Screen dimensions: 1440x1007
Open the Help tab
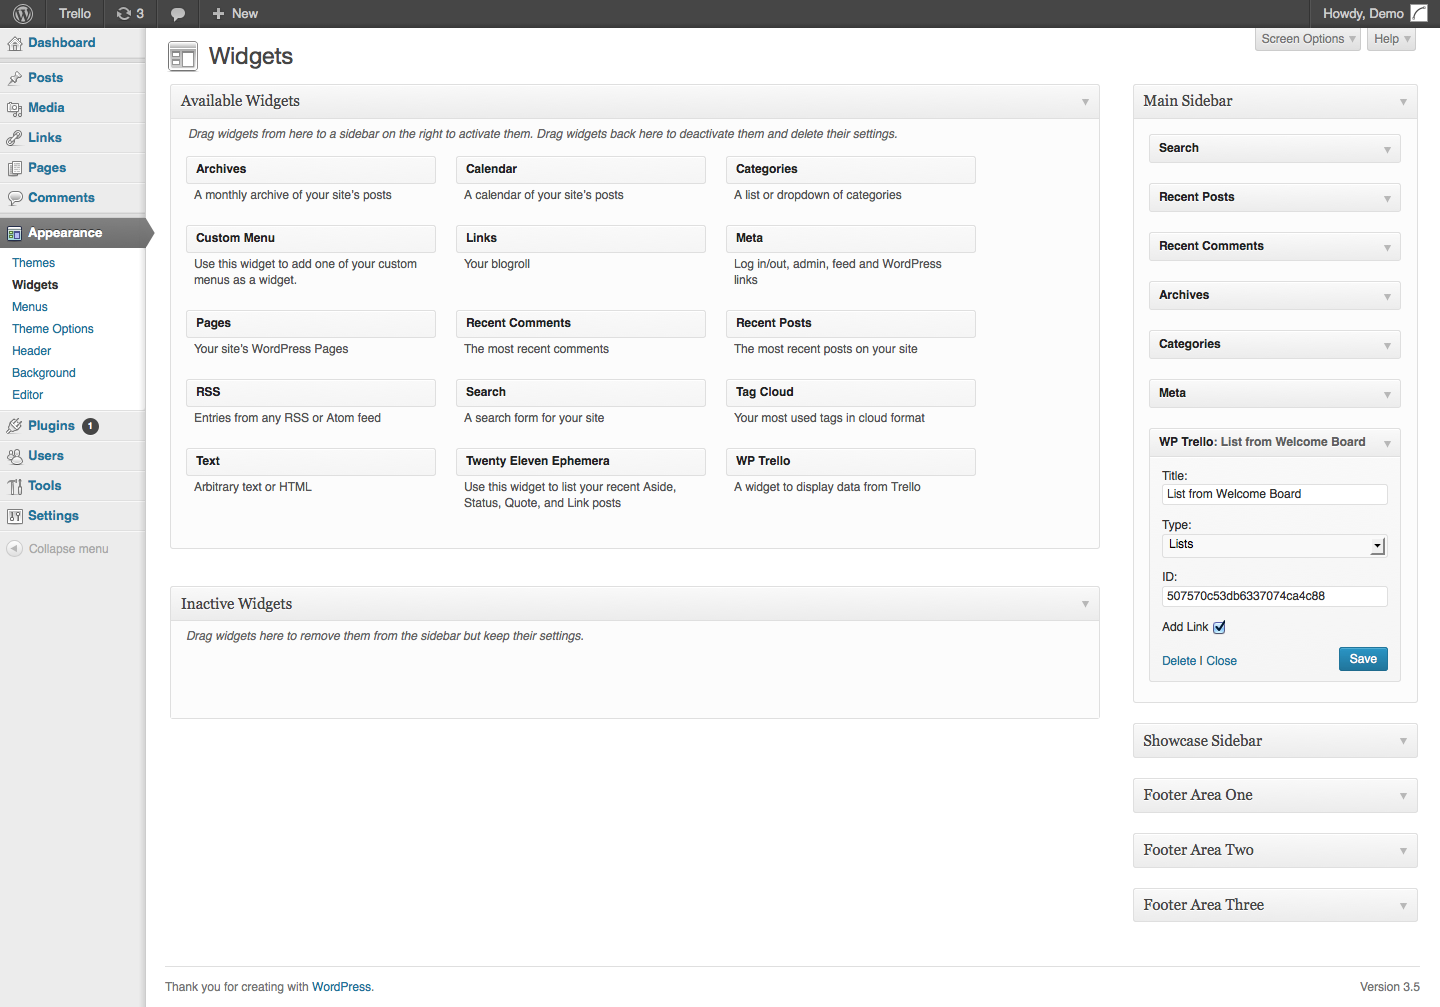tap(1391, 39)
